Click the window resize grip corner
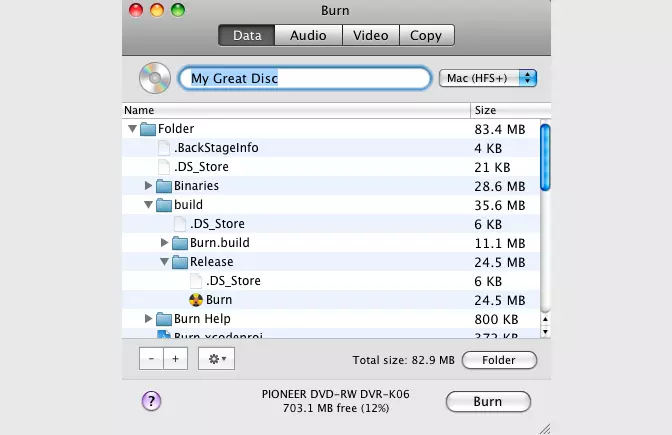 tap(545, 429)
